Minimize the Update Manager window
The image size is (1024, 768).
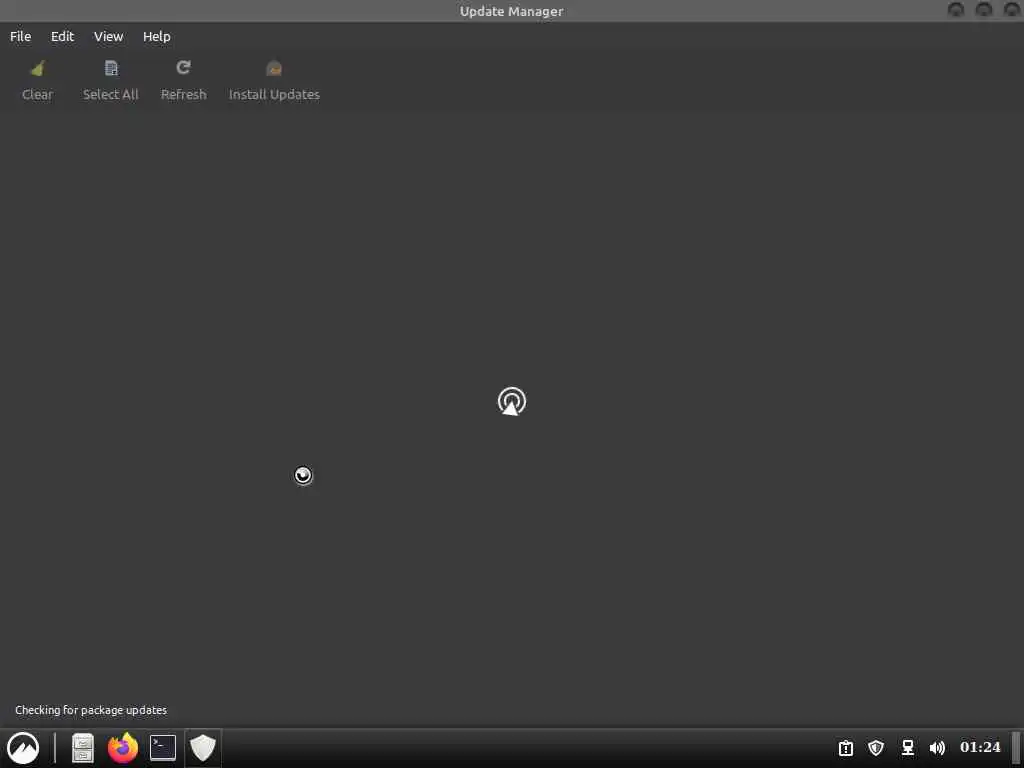tap(956, 10)
